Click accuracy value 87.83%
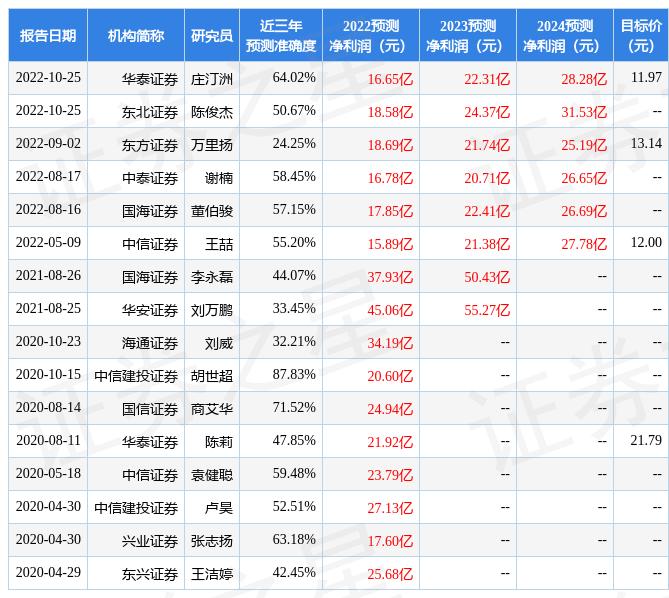This screenshot has width=669, height=598. click(294, 374)
